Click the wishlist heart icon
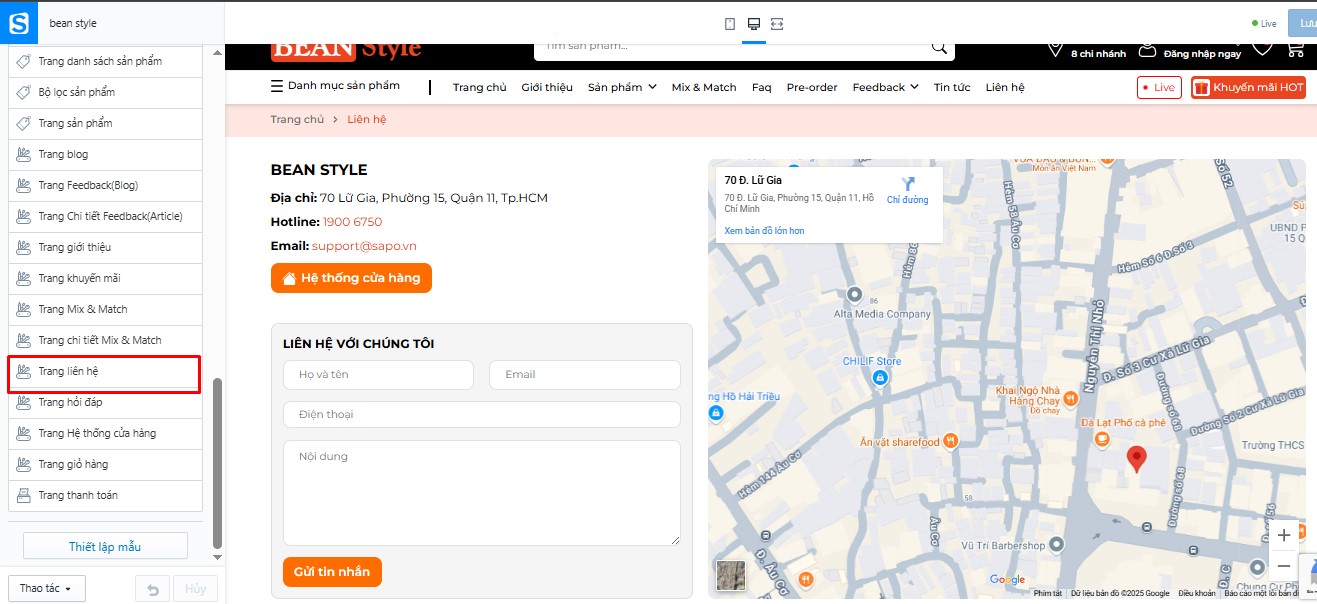1317x604 pixels. 1262,48
